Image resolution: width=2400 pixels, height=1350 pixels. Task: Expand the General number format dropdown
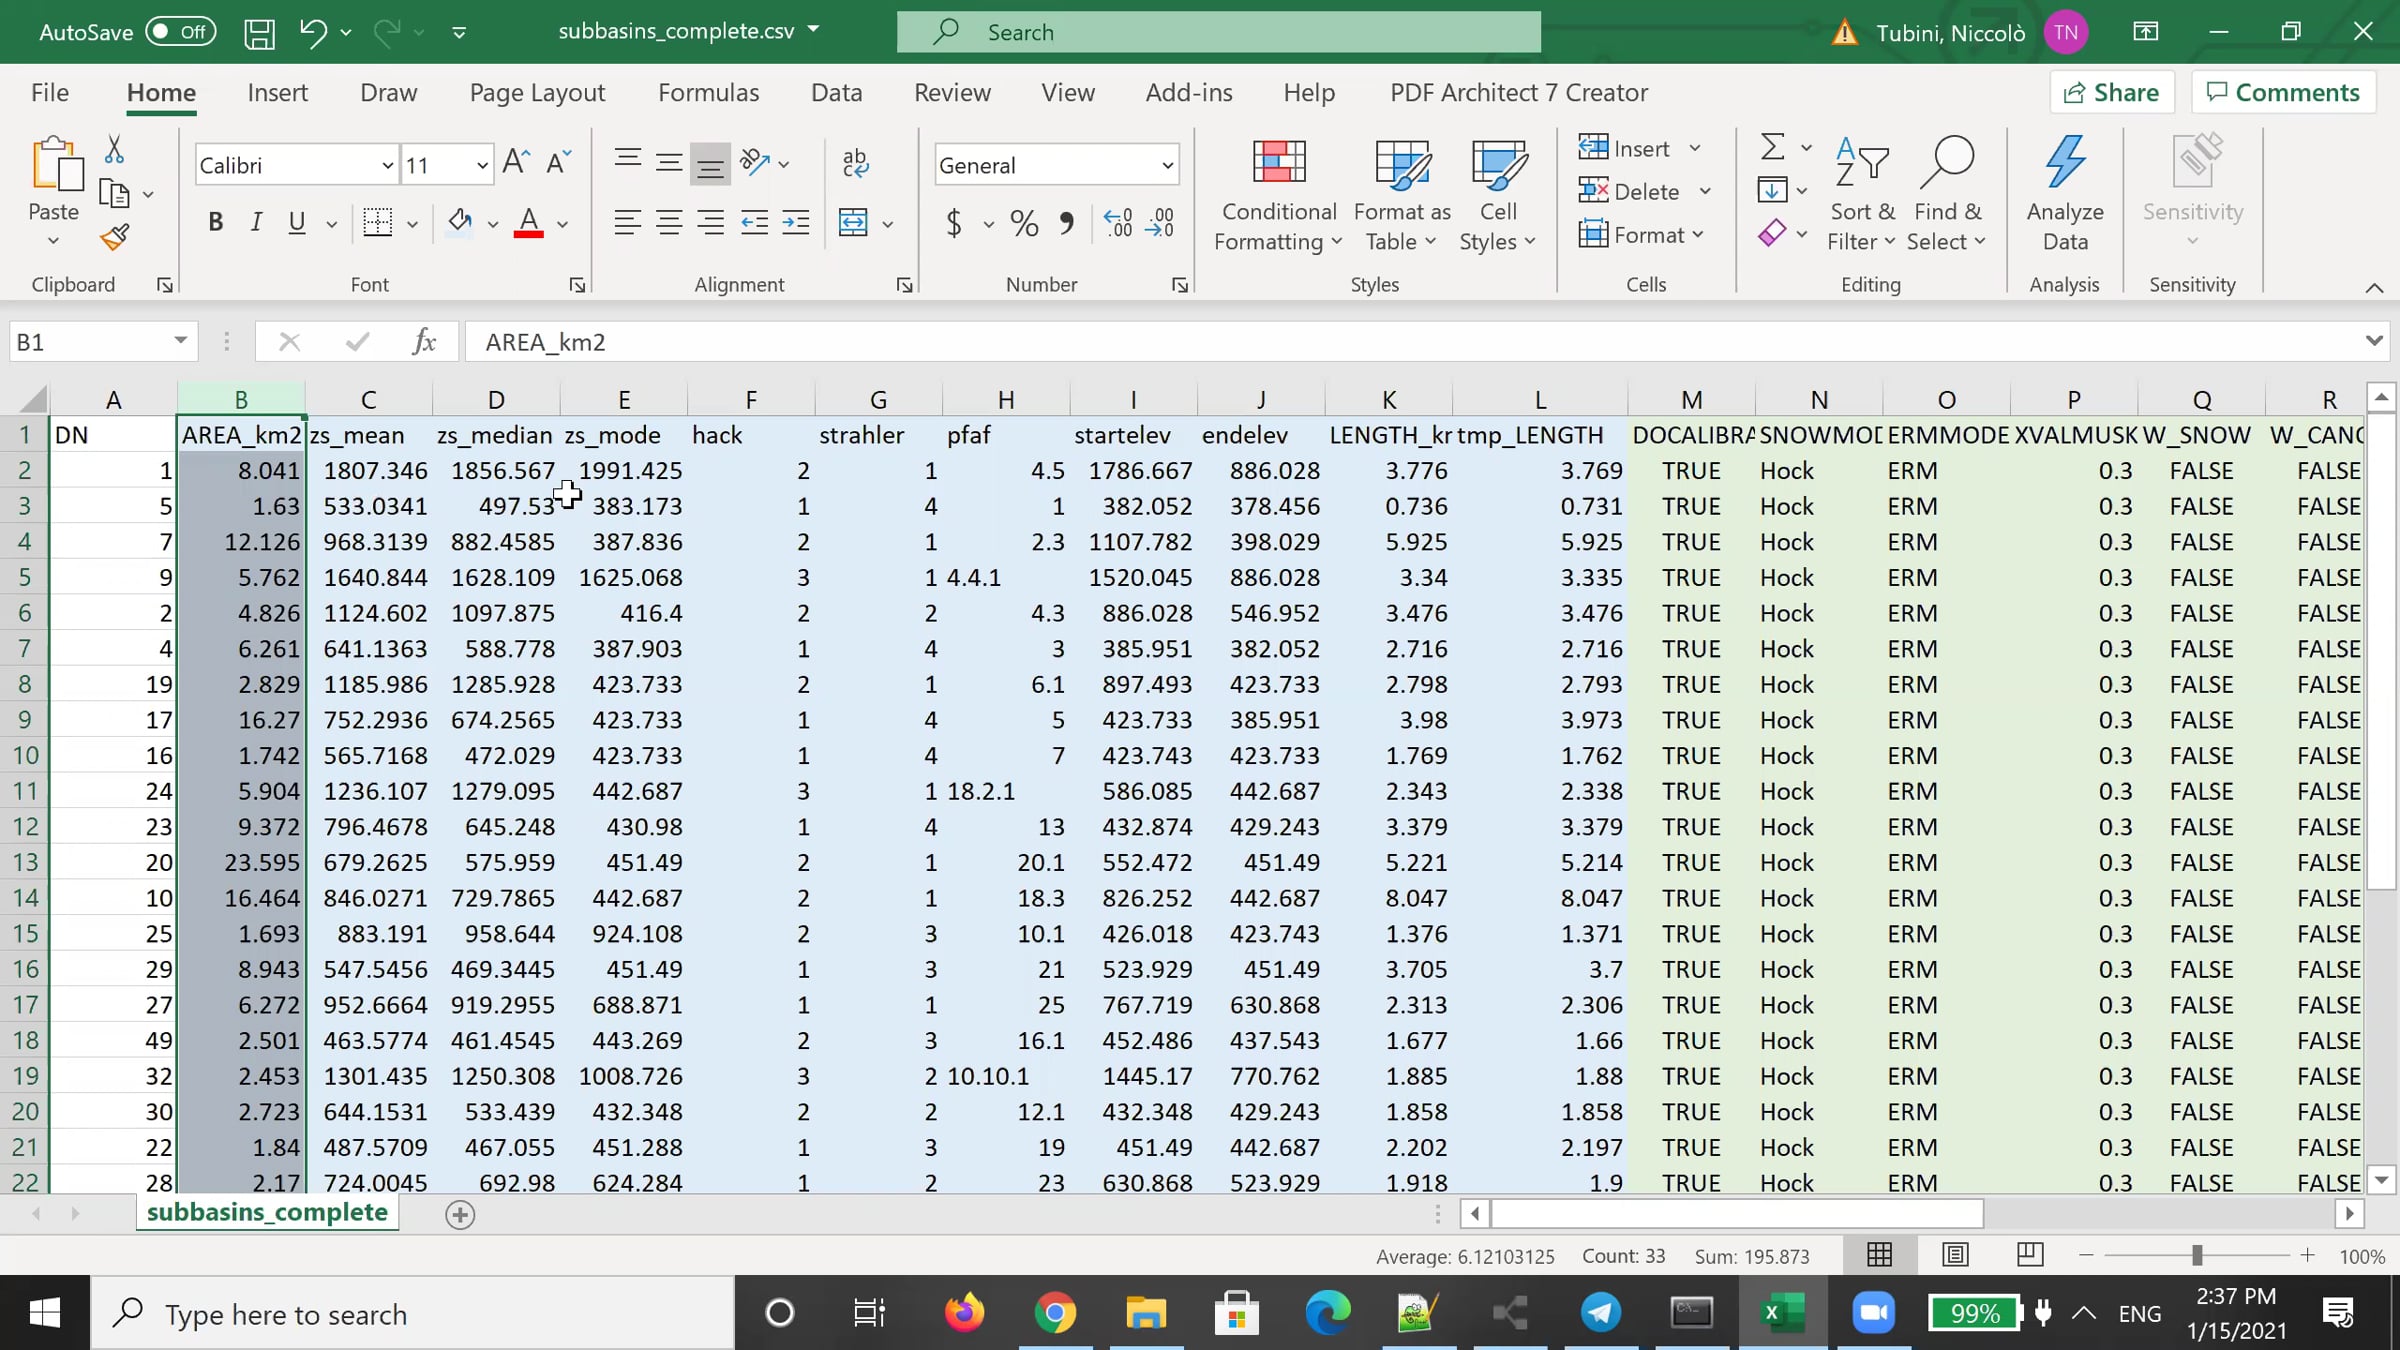1167,165
